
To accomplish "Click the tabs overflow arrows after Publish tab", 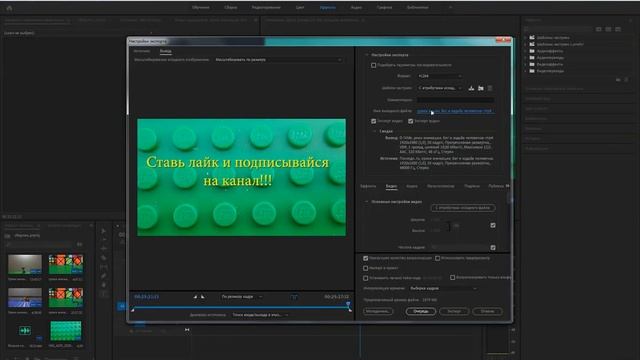I will [508, 186].
